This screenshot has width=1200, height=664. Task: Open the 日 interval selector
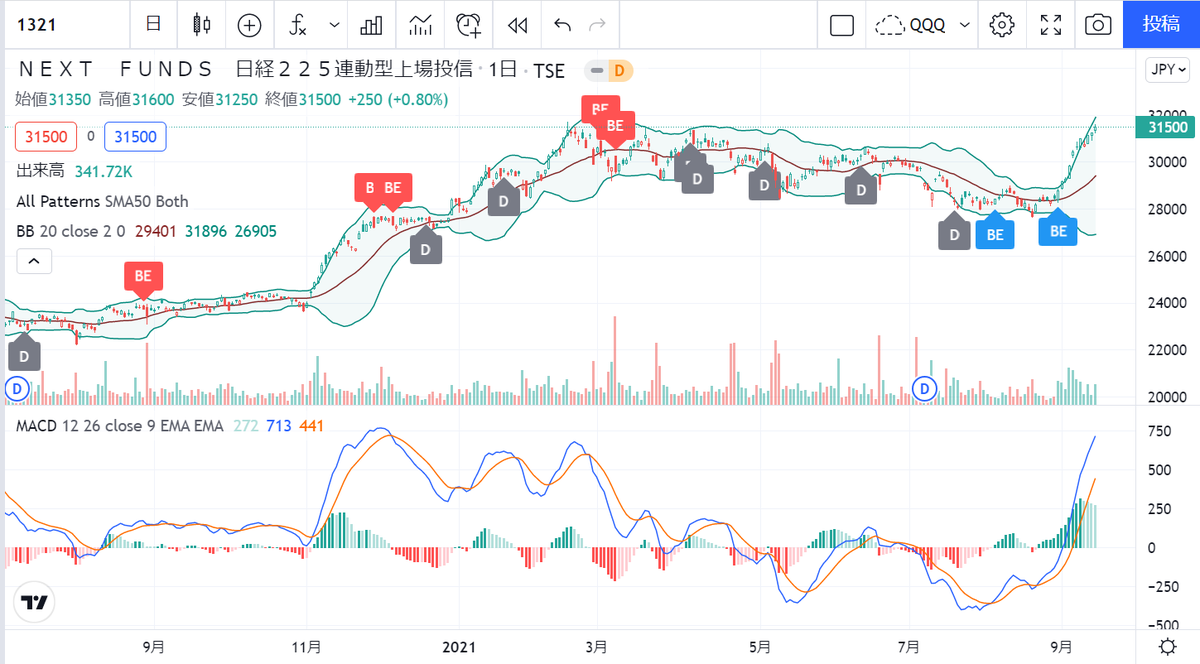pyautogui.click(x=153, y=24)
